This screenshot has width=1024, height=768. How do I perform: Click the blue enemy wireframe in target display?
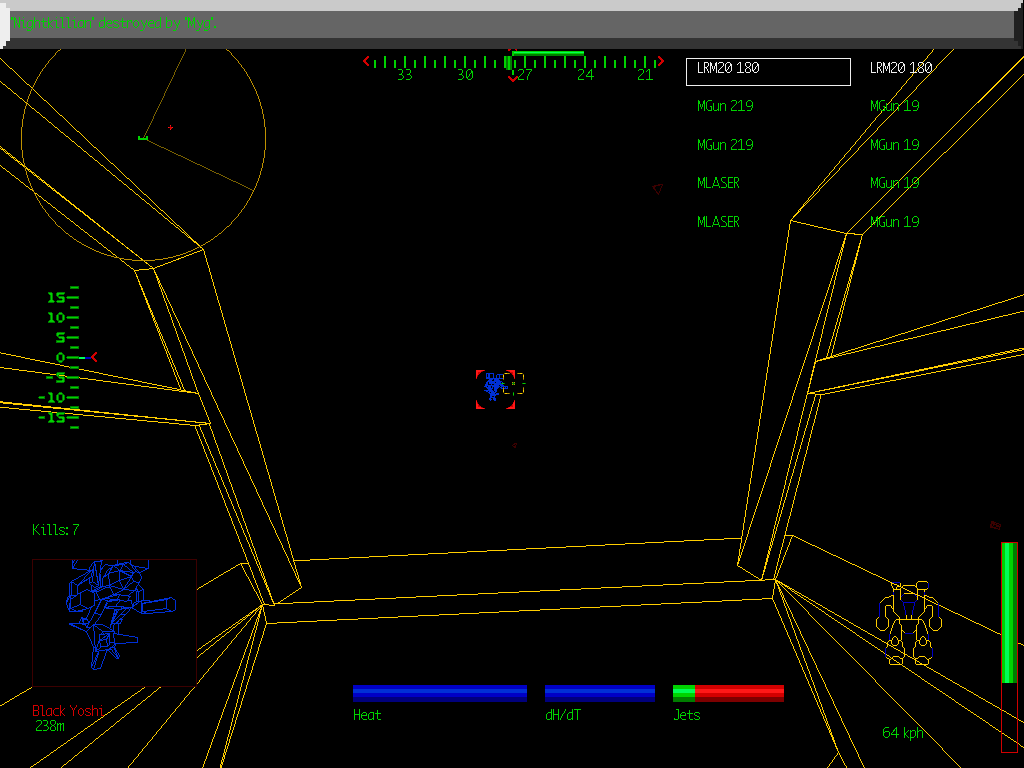point(113,618)
